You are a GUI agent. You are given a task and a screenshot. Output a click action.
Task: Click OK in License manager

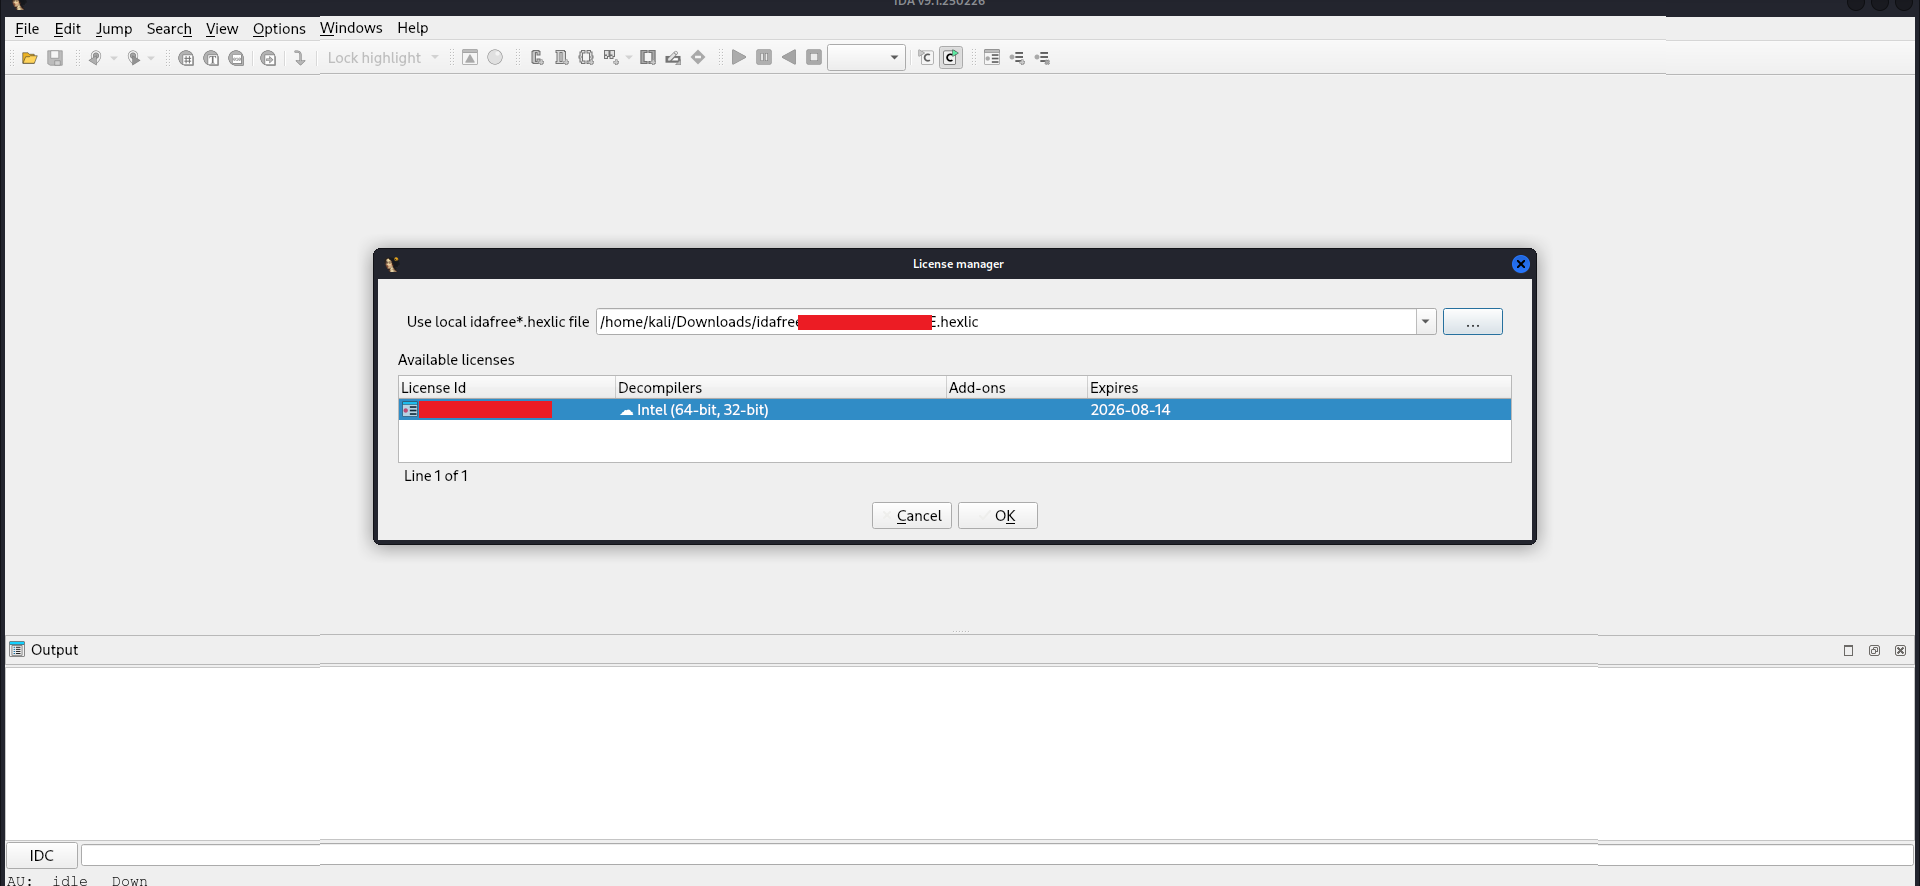click(x=998, y=516)
